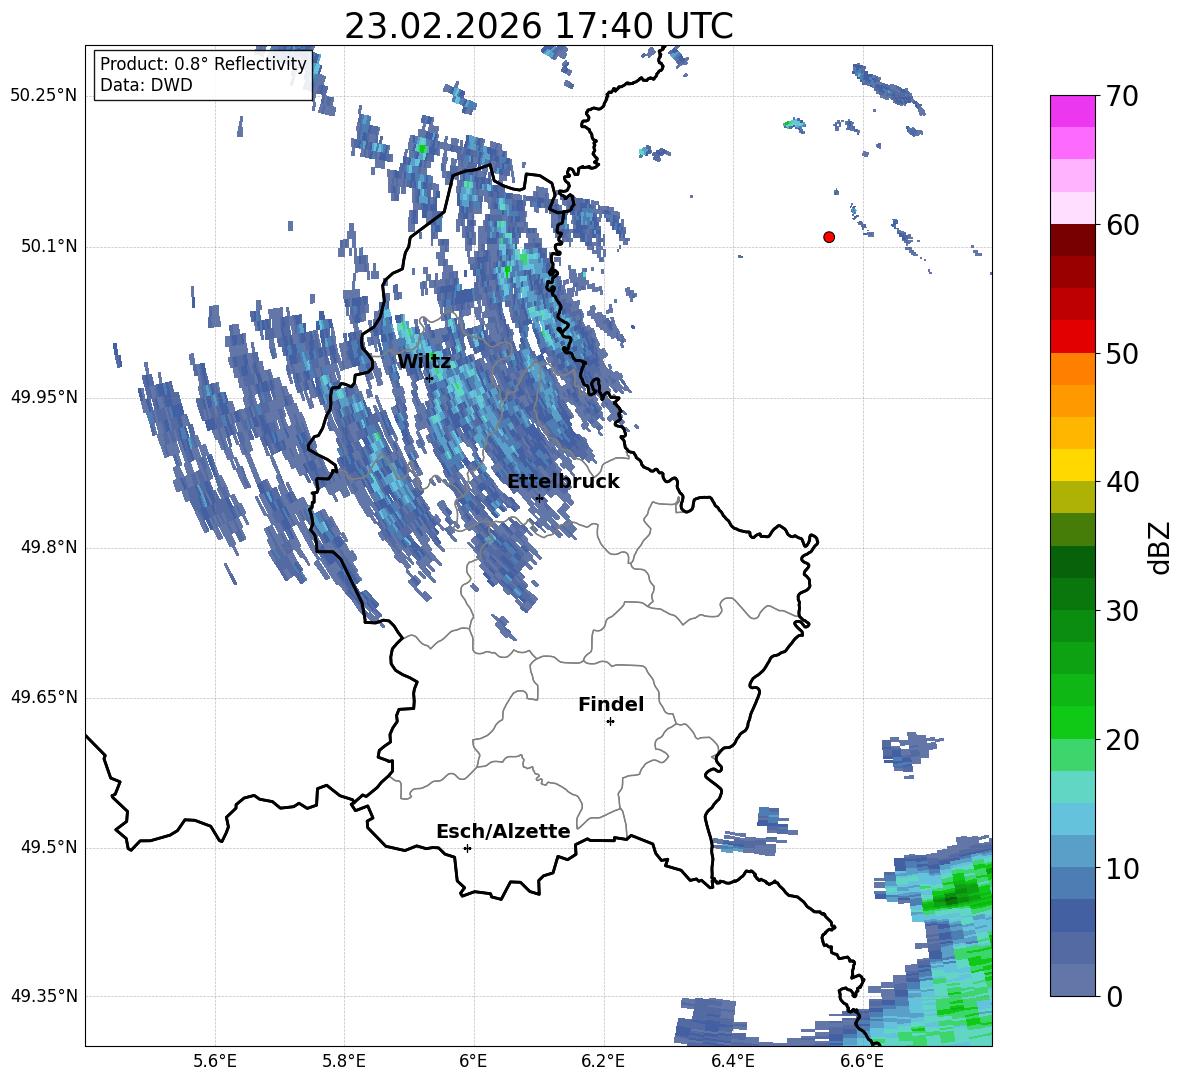1184x1081 pixels.
Task: Pick the dark maroon colorbar segment below 60
Action: (x=1073, y=241)
